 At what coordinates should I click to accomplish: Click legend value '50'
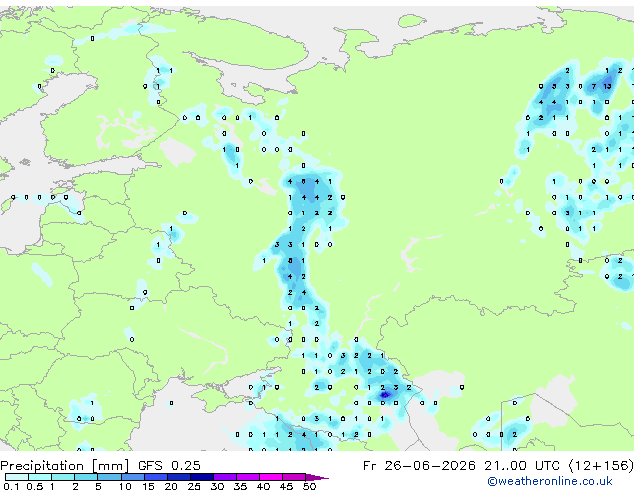point(309,486)
